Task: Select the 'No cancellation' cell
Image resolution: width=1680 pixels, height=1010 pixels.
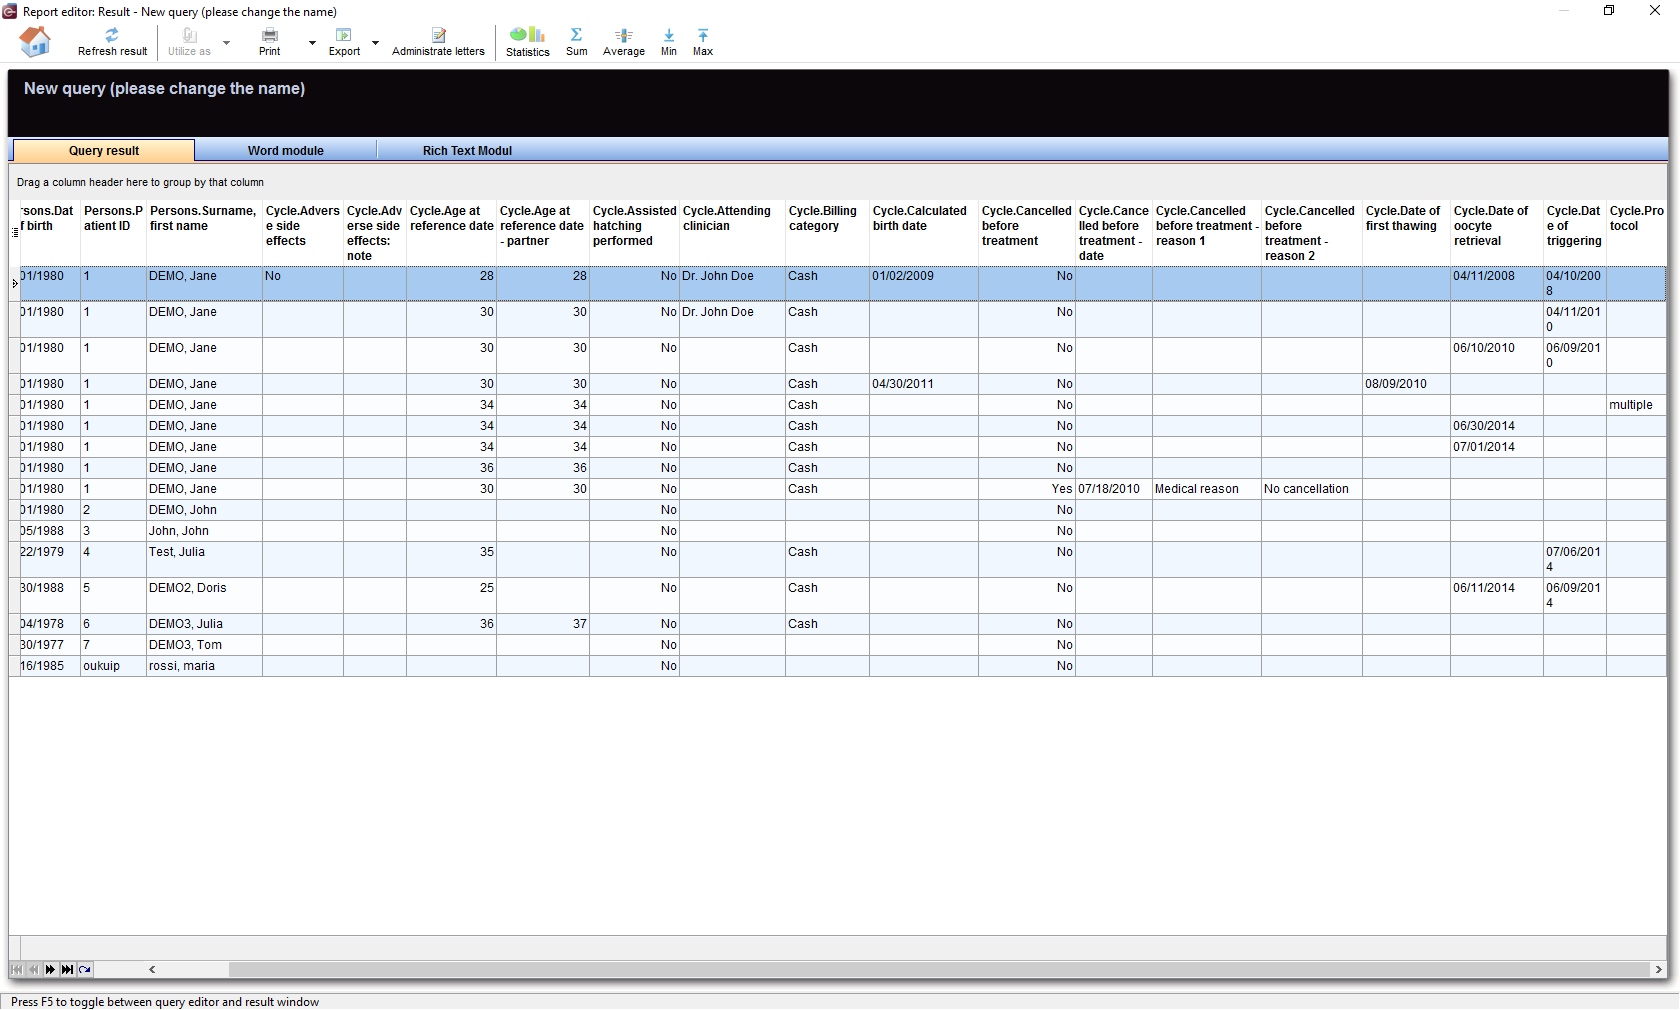Action: coord(1311,489)
